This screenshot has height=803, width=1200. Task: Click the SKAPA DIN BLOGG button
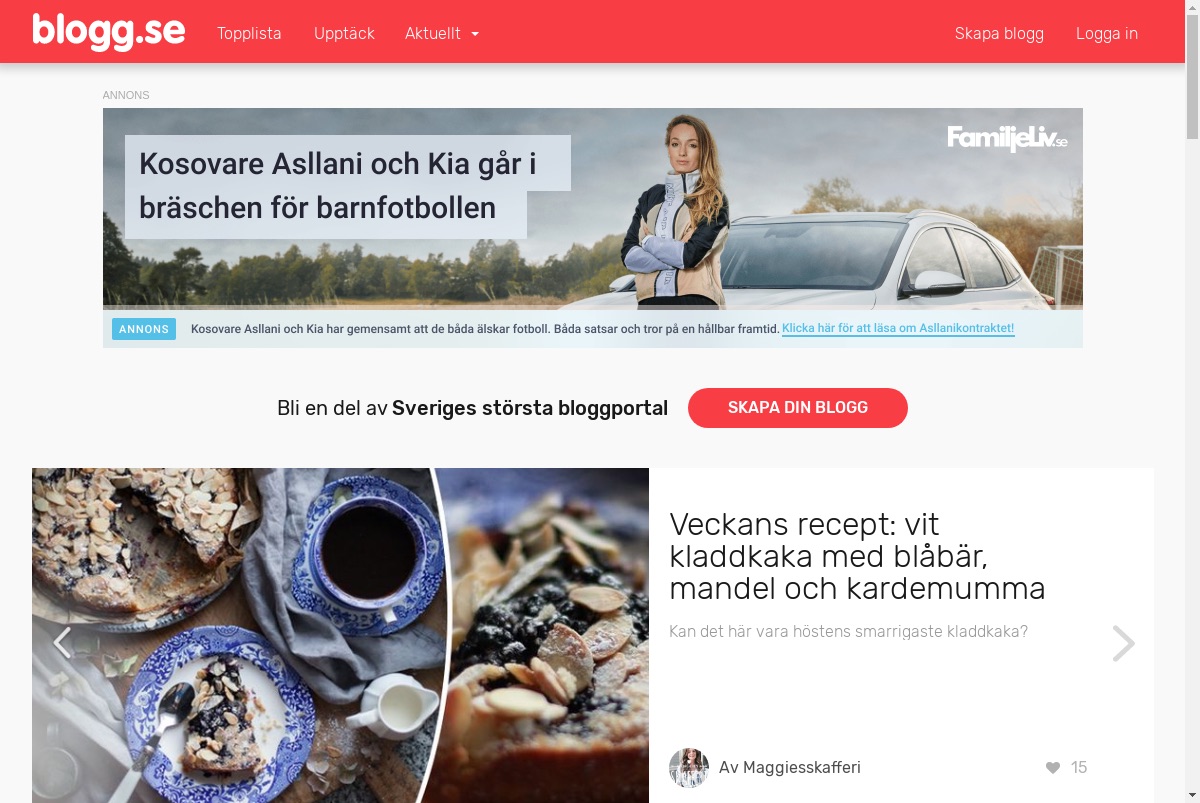pos(798,408)
